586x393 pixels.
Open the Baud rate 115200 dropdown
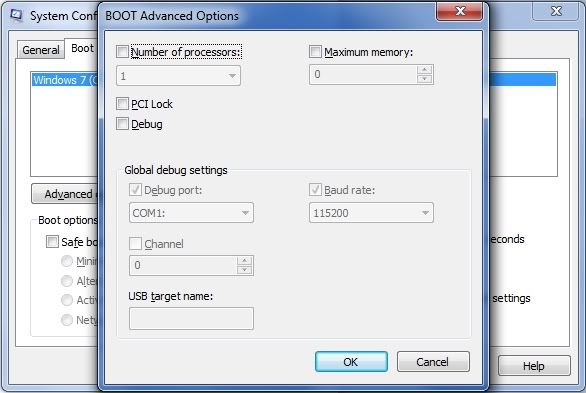point(371,213)
